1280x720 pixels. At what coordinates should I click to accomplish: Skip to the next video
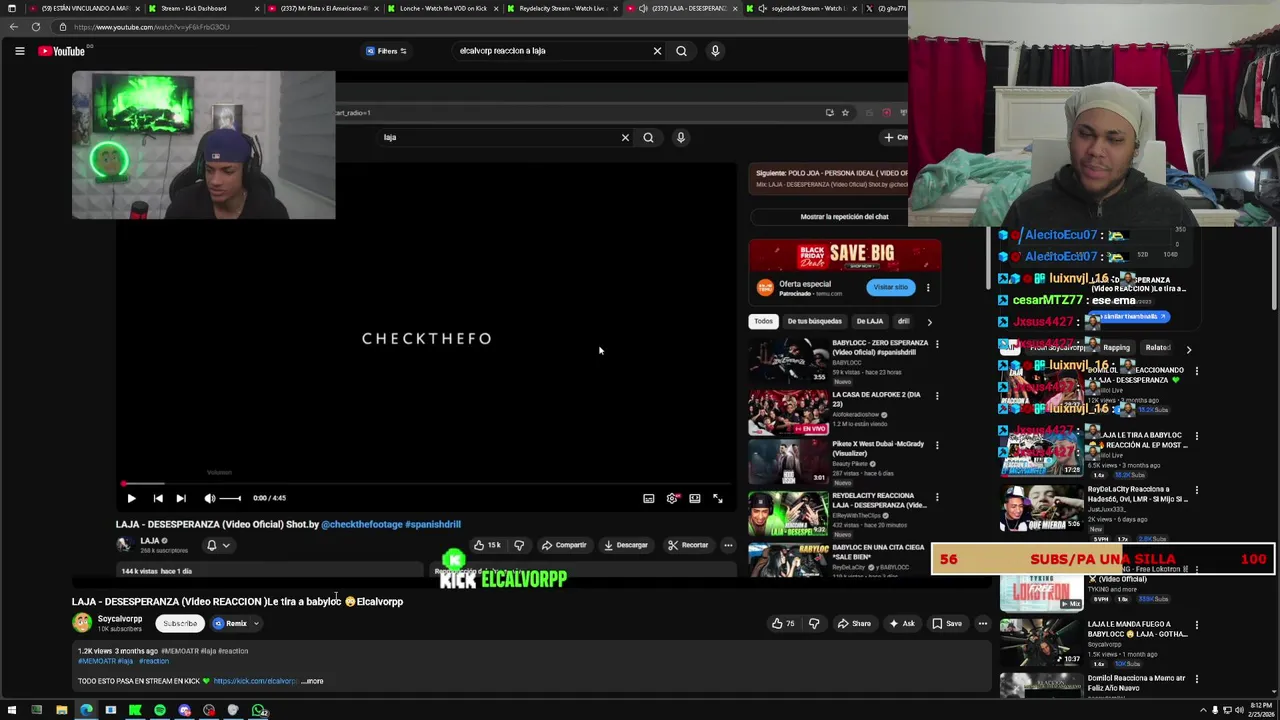[181, 498]
